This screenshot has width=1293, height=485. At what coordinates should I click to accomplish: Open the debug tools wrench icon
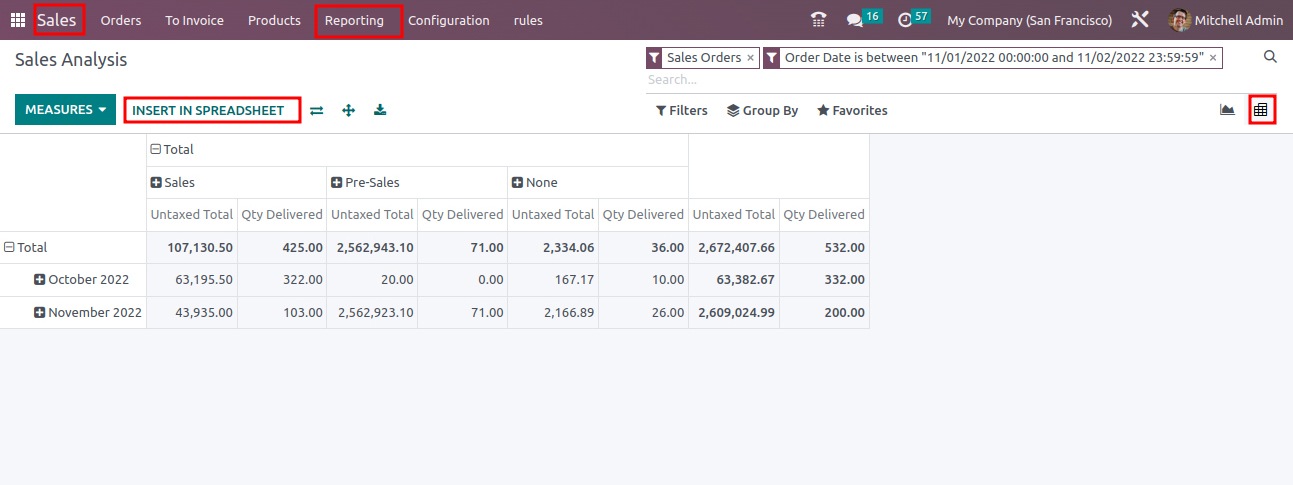1140,20
